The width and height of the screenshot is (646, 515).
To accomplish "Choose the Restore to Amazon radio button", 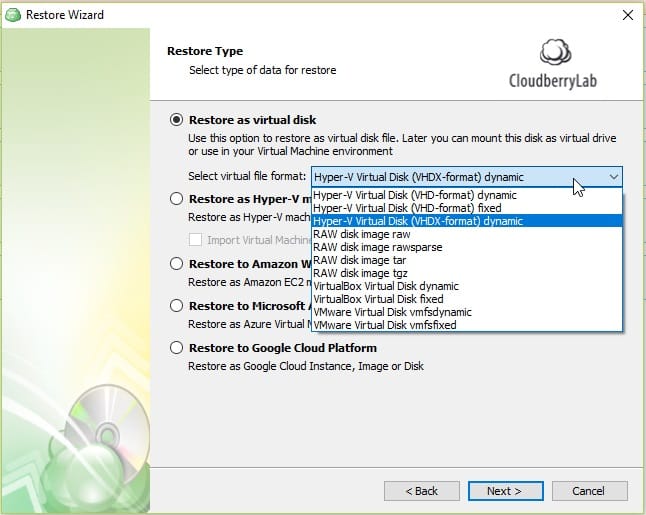I will pyautogui.click(x=176, y=264).
